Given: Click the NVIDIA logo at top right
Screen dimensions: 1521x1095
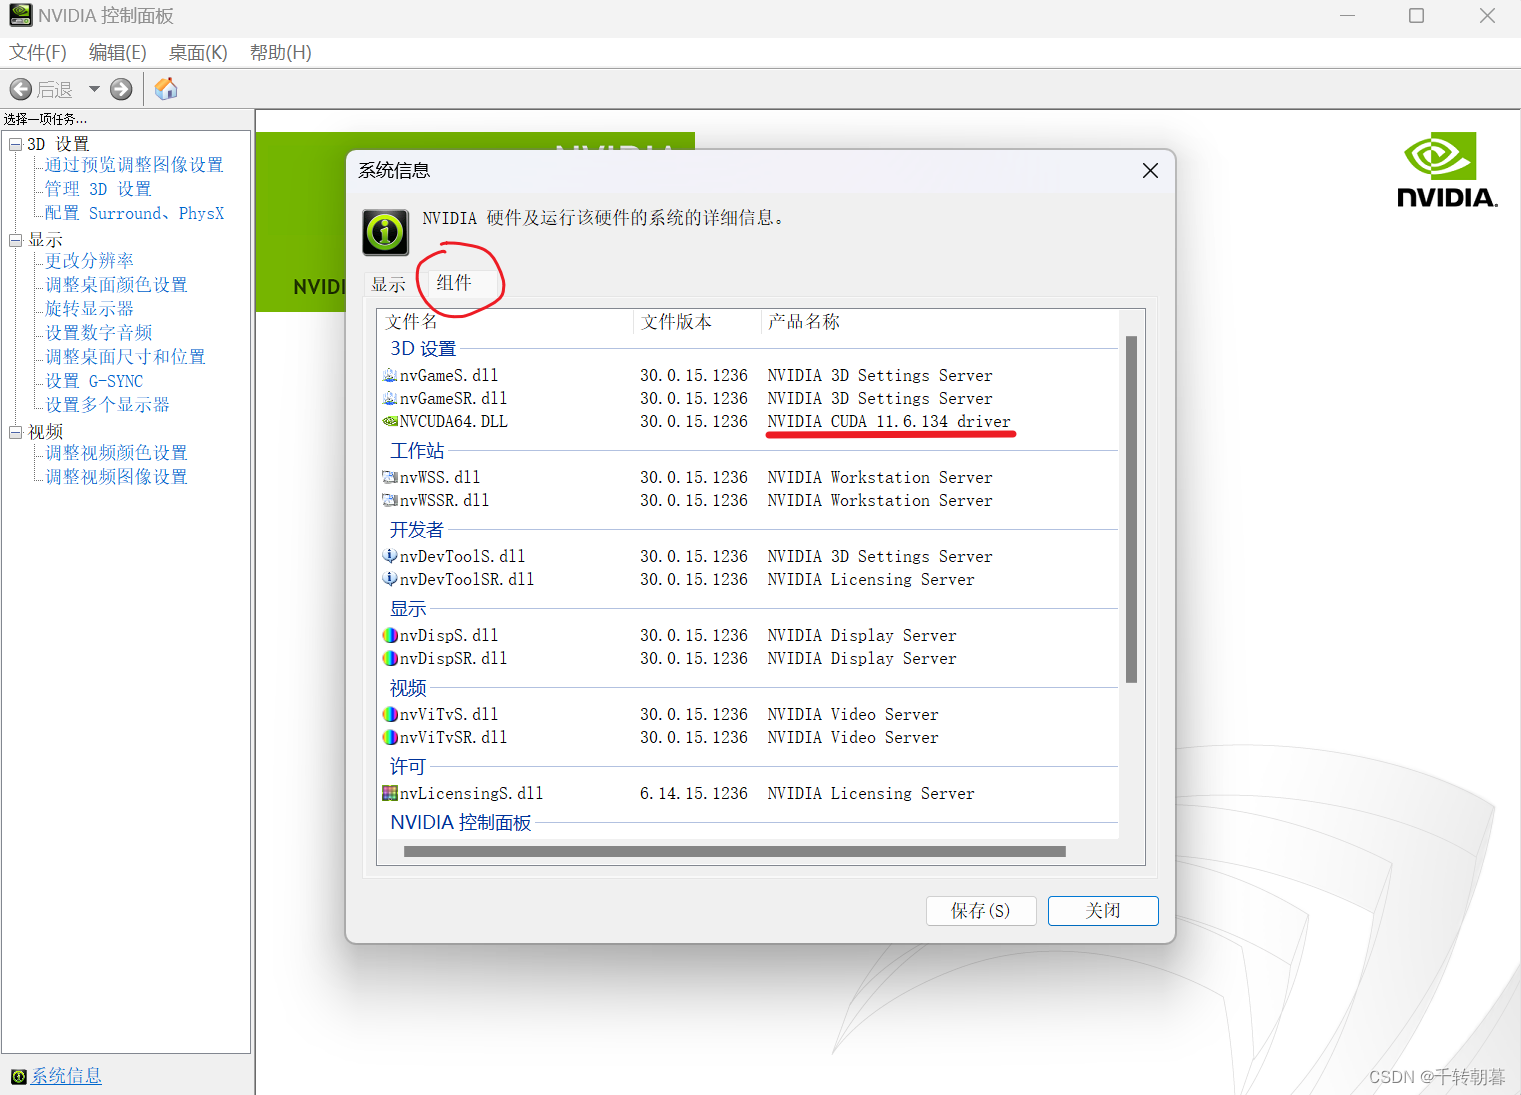Looking at the screenshot, I should tap(1446, 170).
